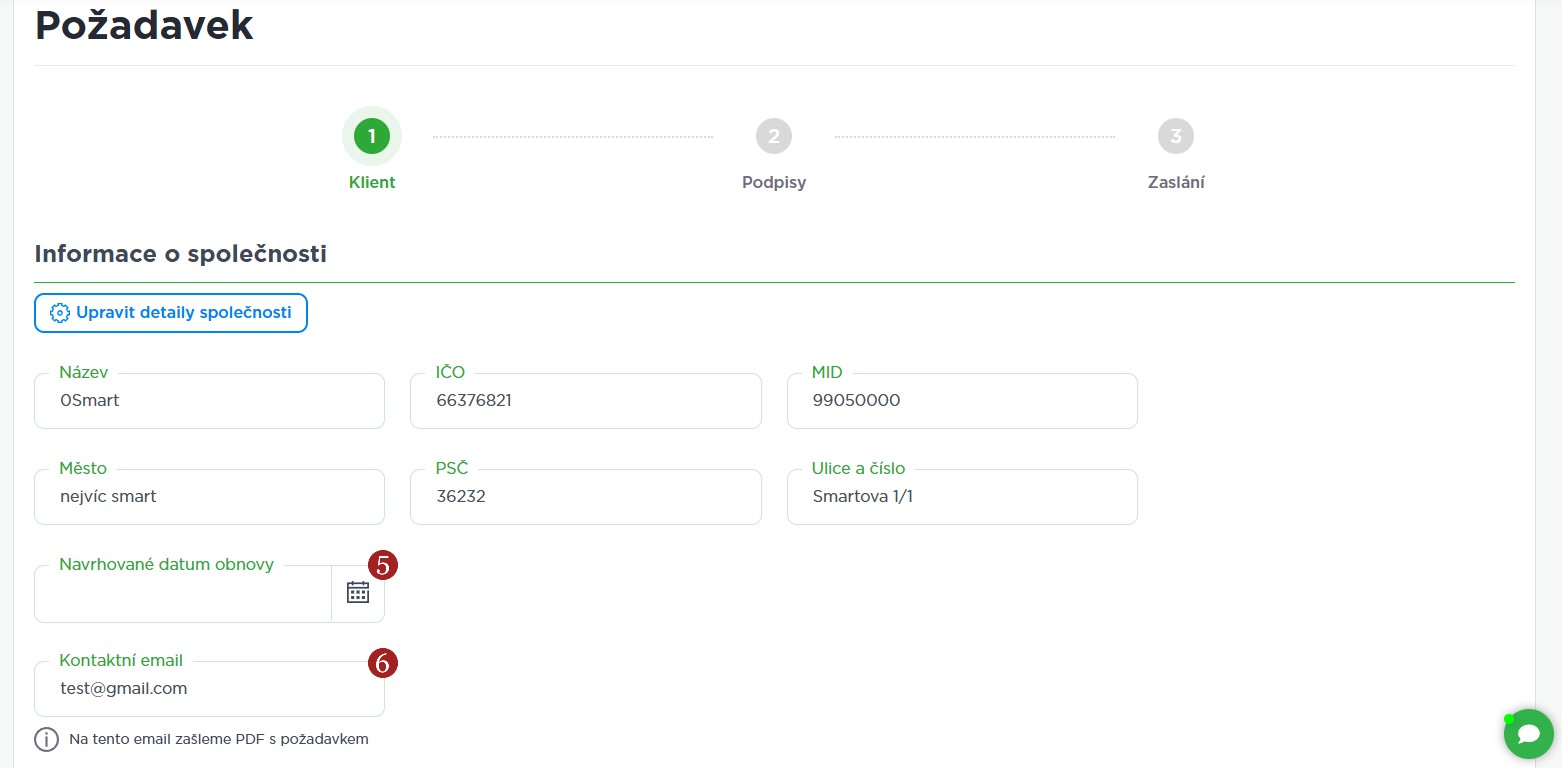Focus the Ulice a číslo field
The height and width of the screenshot is (768, 1562).
click(x=961, y=497)
